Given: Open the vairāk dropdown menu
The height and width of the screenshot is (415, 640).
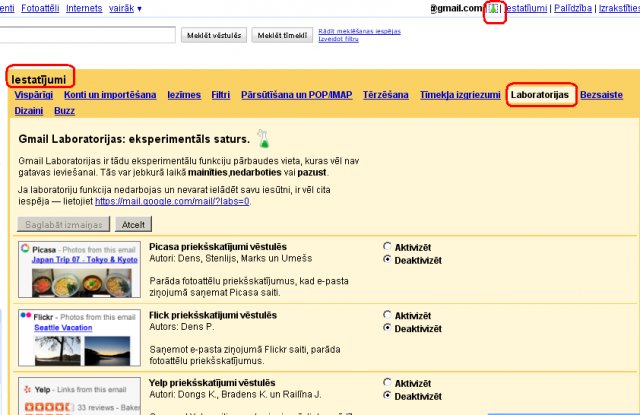Looking at the screenshot, I should pos(125,8).
